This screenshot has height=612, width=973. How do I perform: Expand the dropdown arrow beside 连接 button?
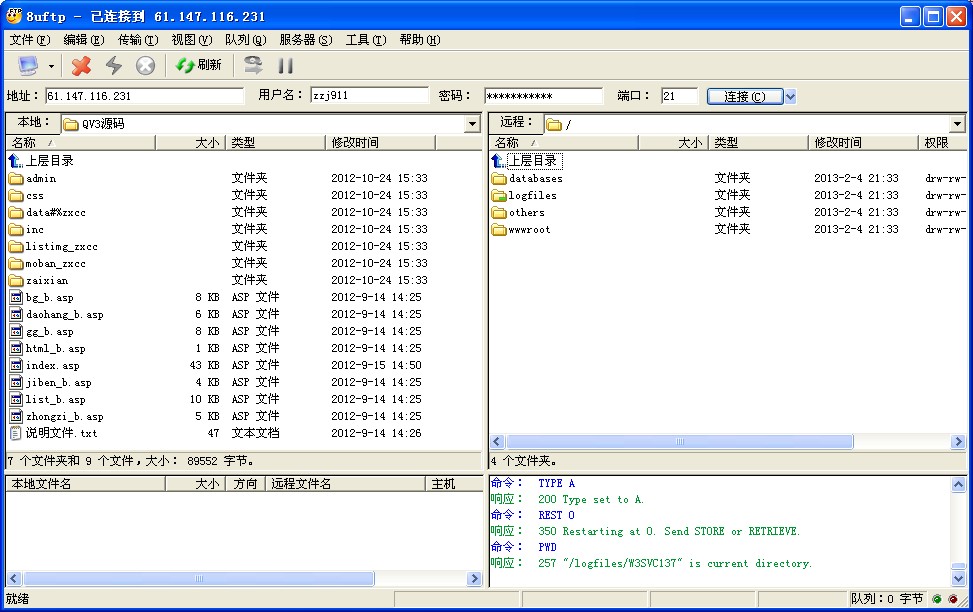pyautogui.click(x=790, y=96)
